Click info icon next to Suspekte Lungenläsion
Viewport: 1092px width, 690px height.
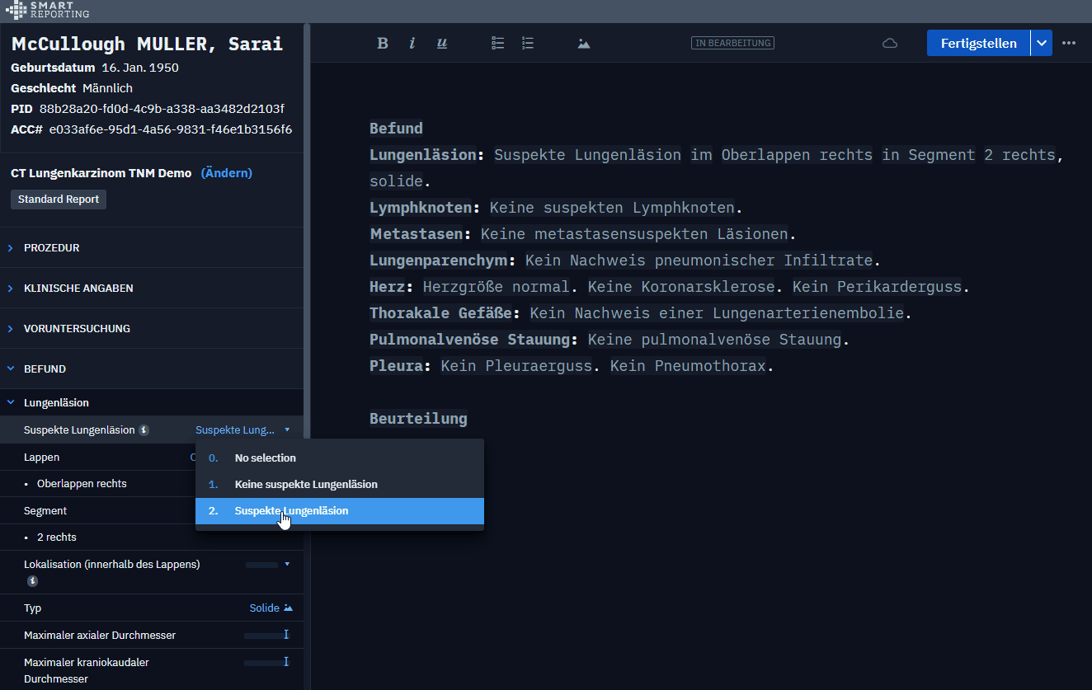[144, 430]
